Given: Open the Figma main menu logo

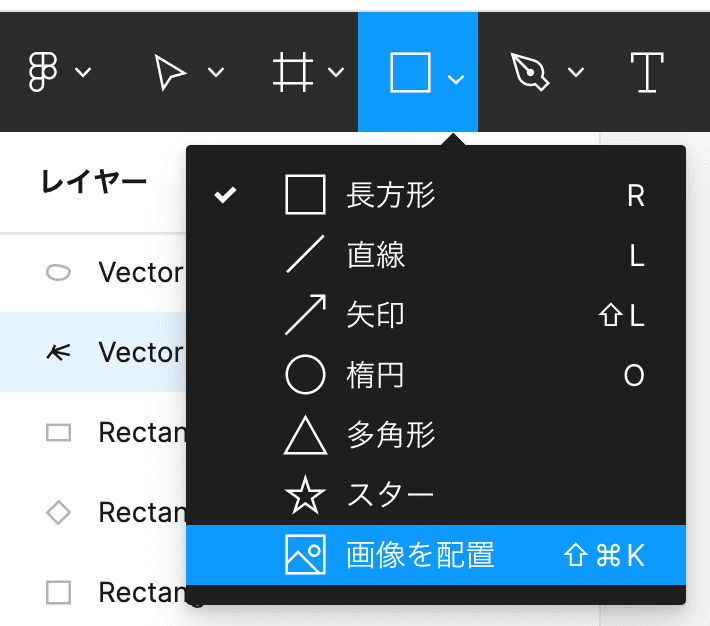Looking at the screenshot, I should click(x=43, y=72).
